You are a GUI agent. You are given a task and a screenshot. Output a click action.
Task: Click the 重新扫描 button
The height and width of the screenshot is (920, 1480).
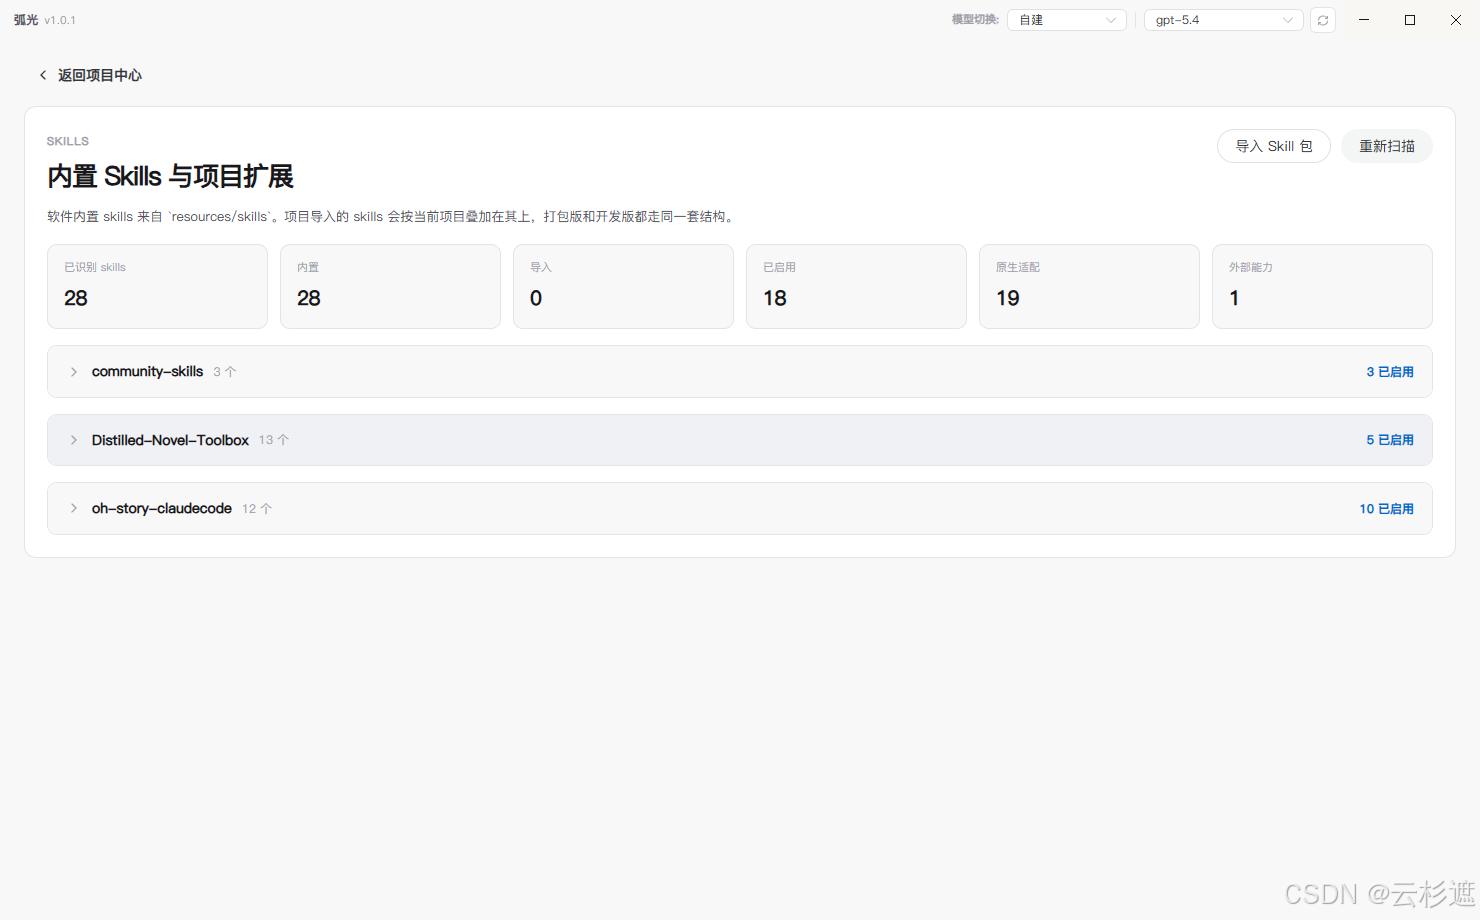[x=1387, y=146]
